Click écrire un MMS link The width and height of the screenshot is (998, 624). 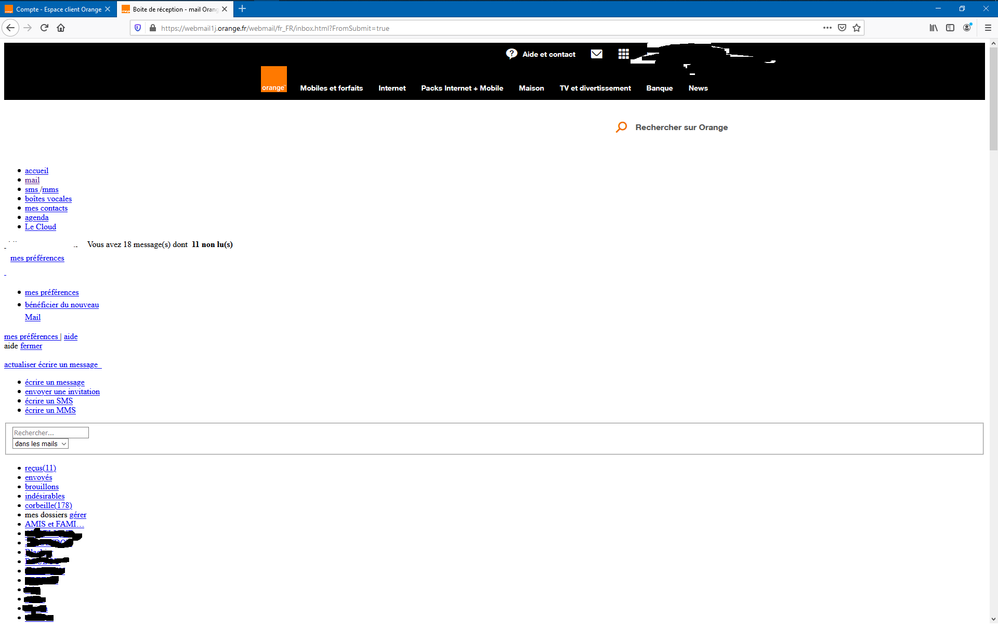point(50,411)
